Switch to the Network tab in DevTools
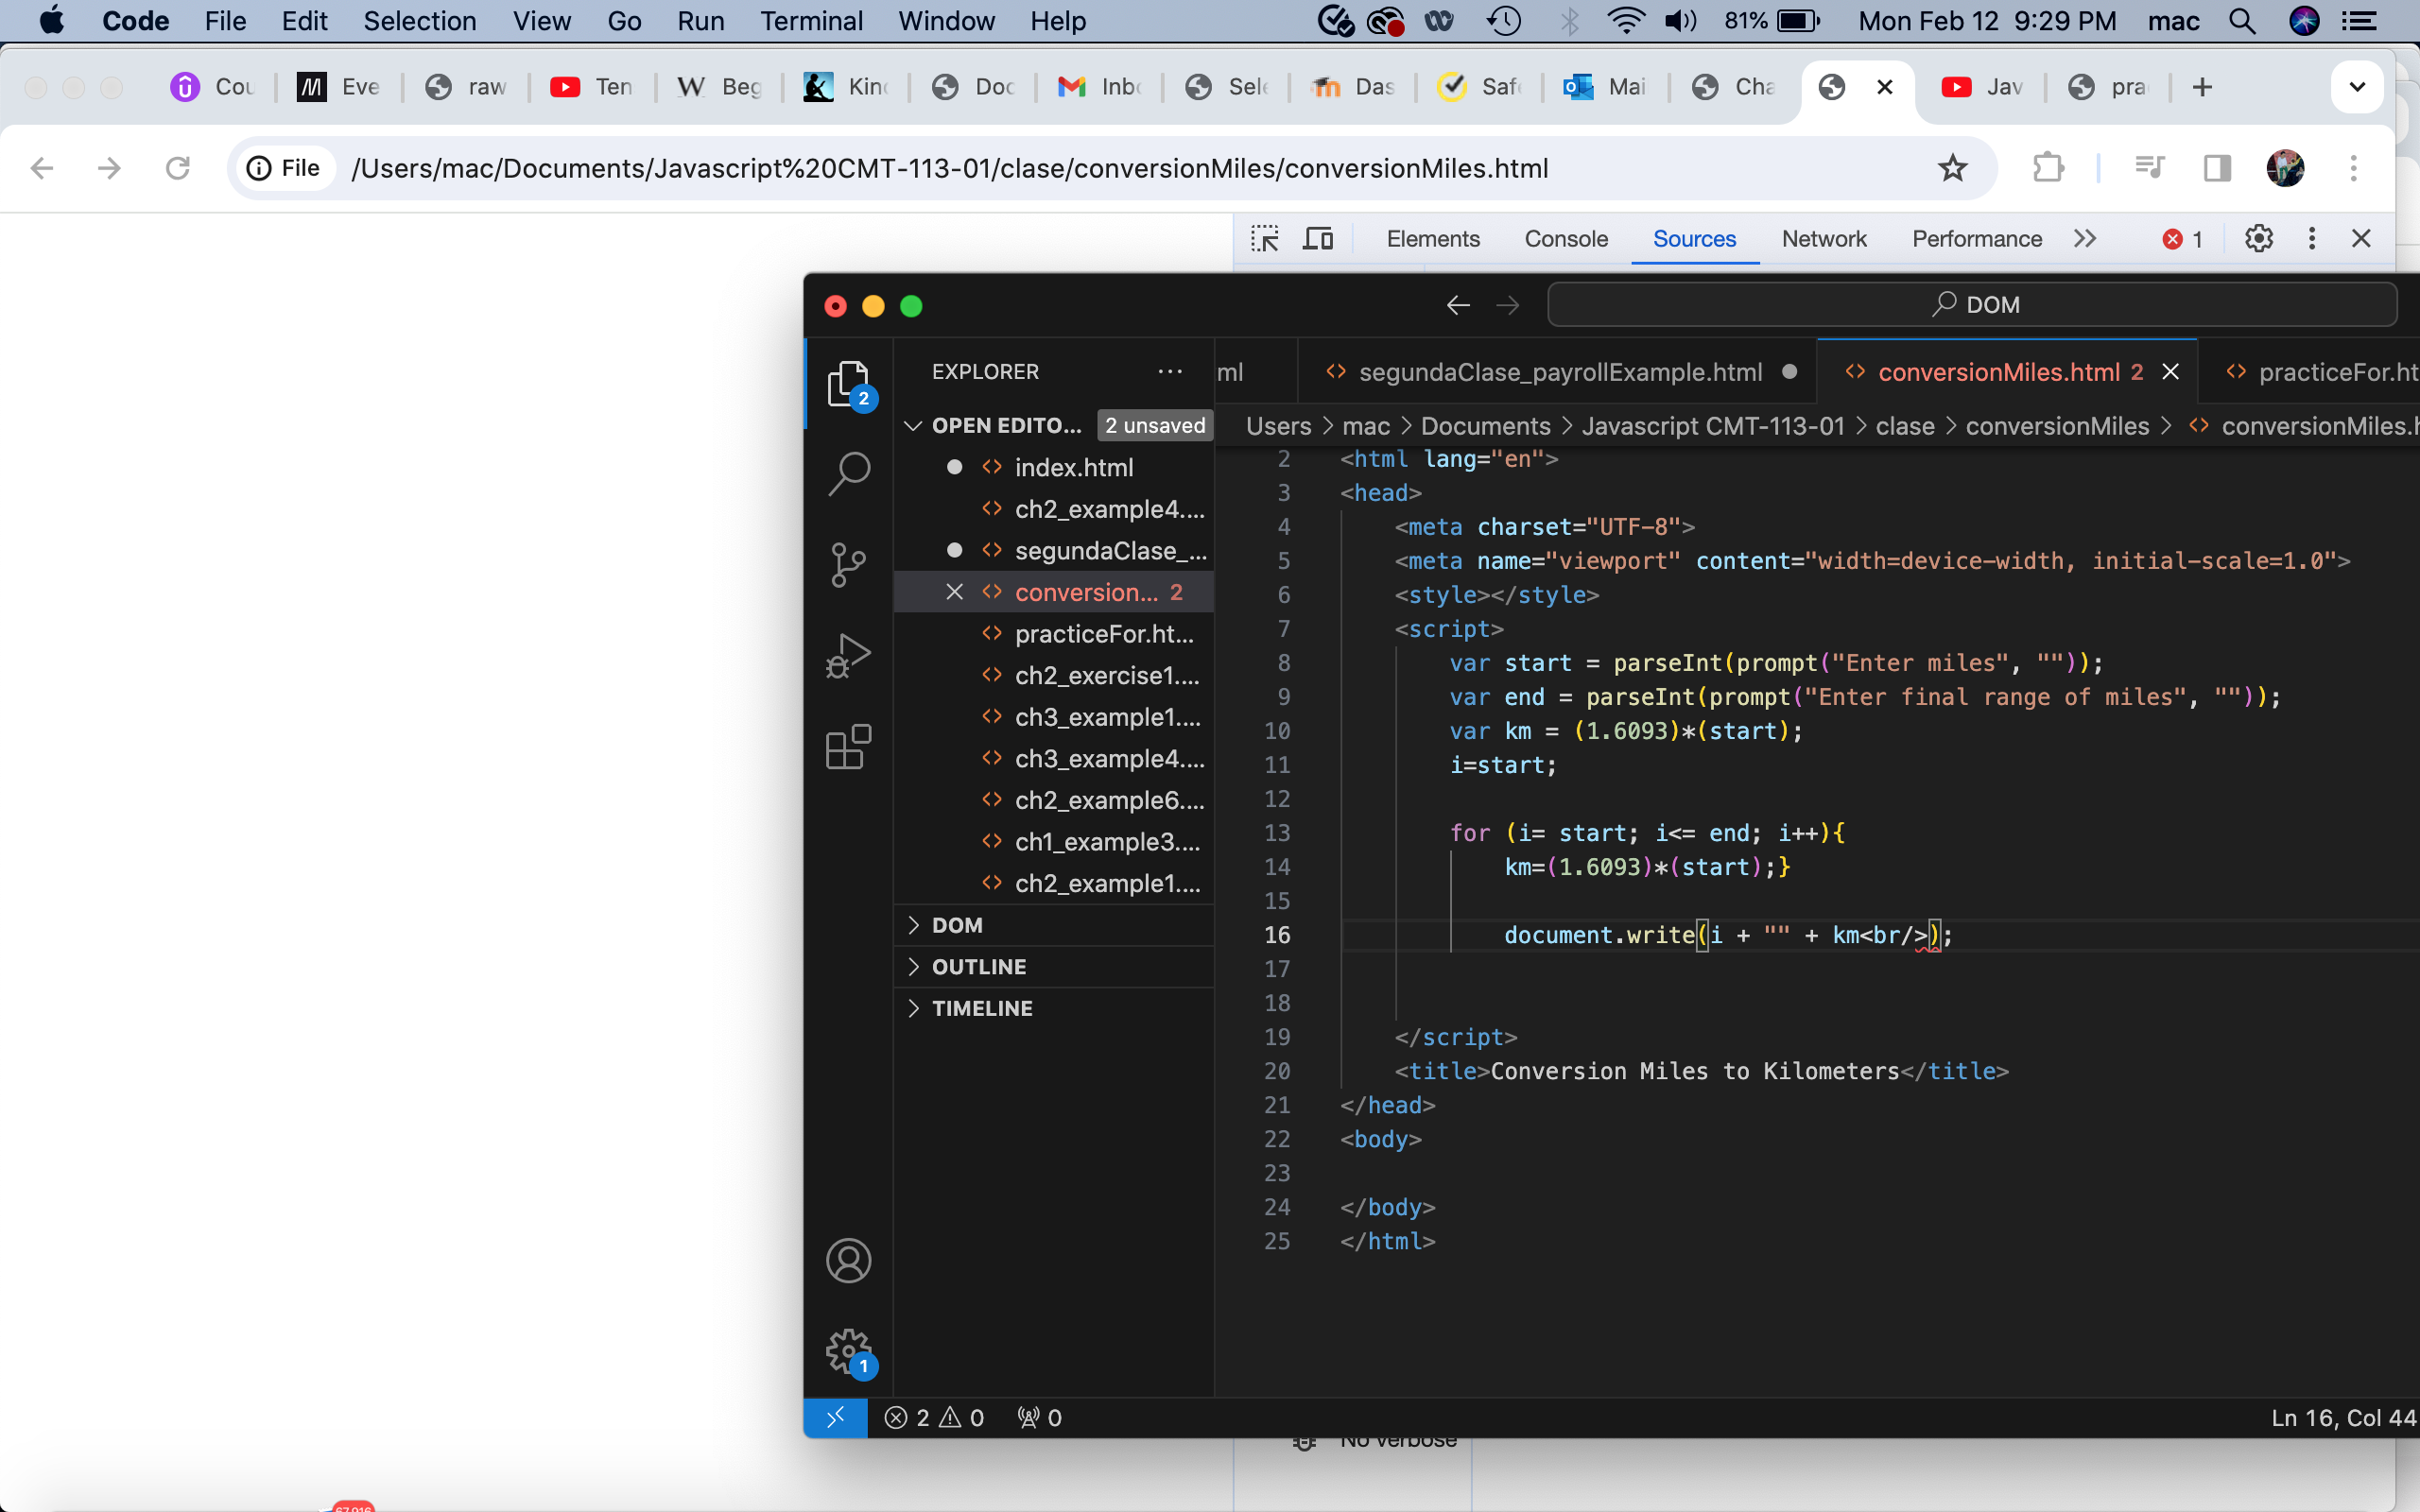 point(1823,239)
